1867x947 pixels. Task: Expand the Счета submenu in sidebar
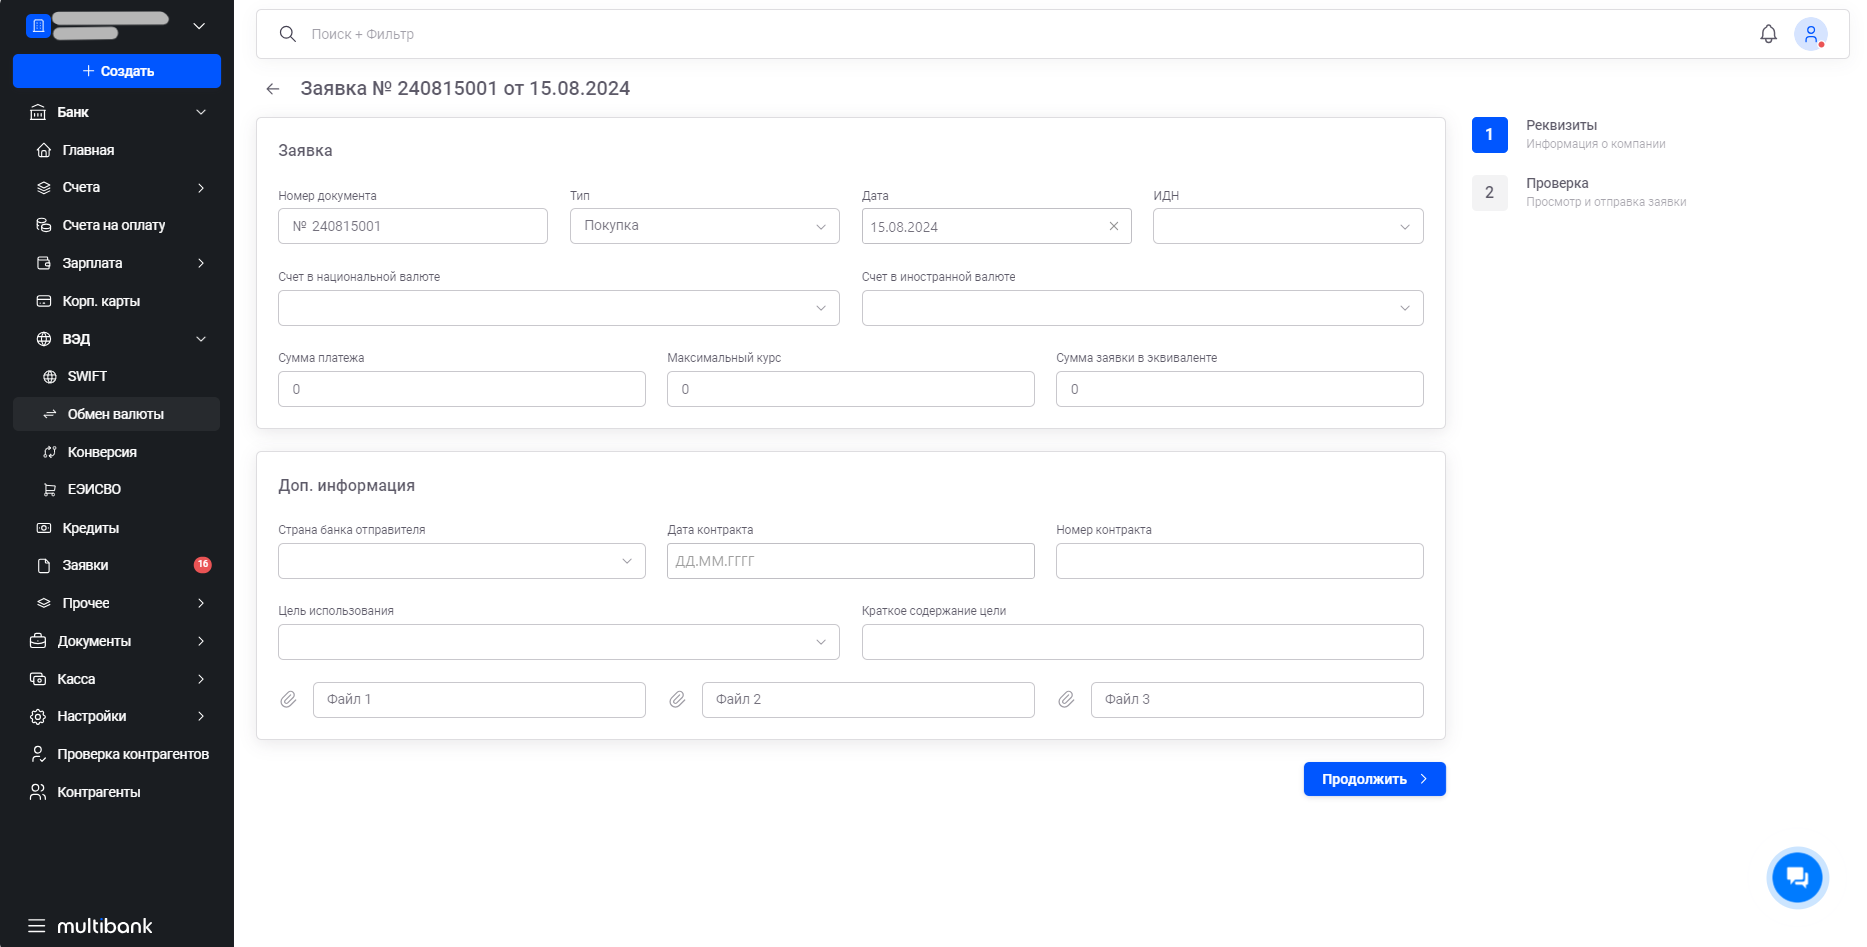coord(201,188)
